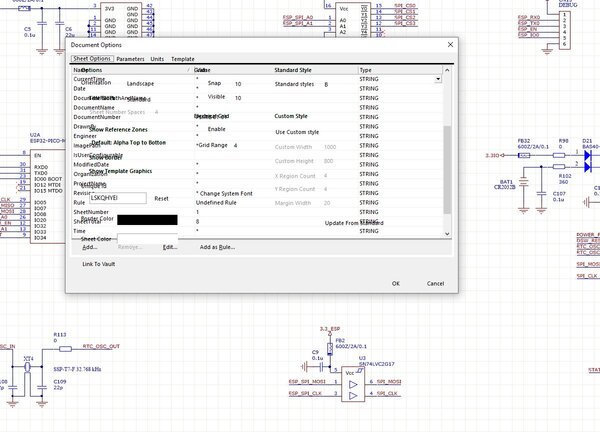Select the Time parameter row
The height and width of the screenshot is (432, 600).
258,231
